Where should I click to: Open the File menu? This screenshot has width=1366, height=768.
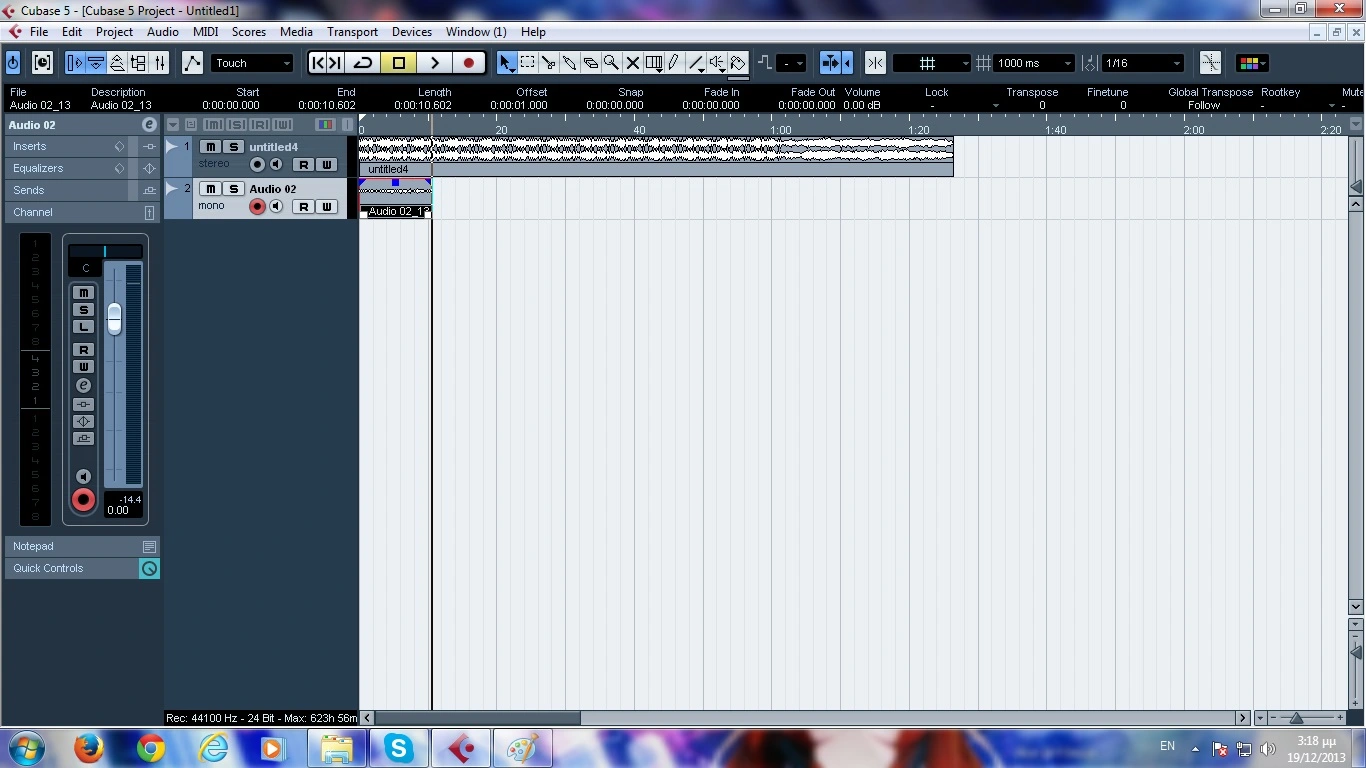(x=39, y=32)
